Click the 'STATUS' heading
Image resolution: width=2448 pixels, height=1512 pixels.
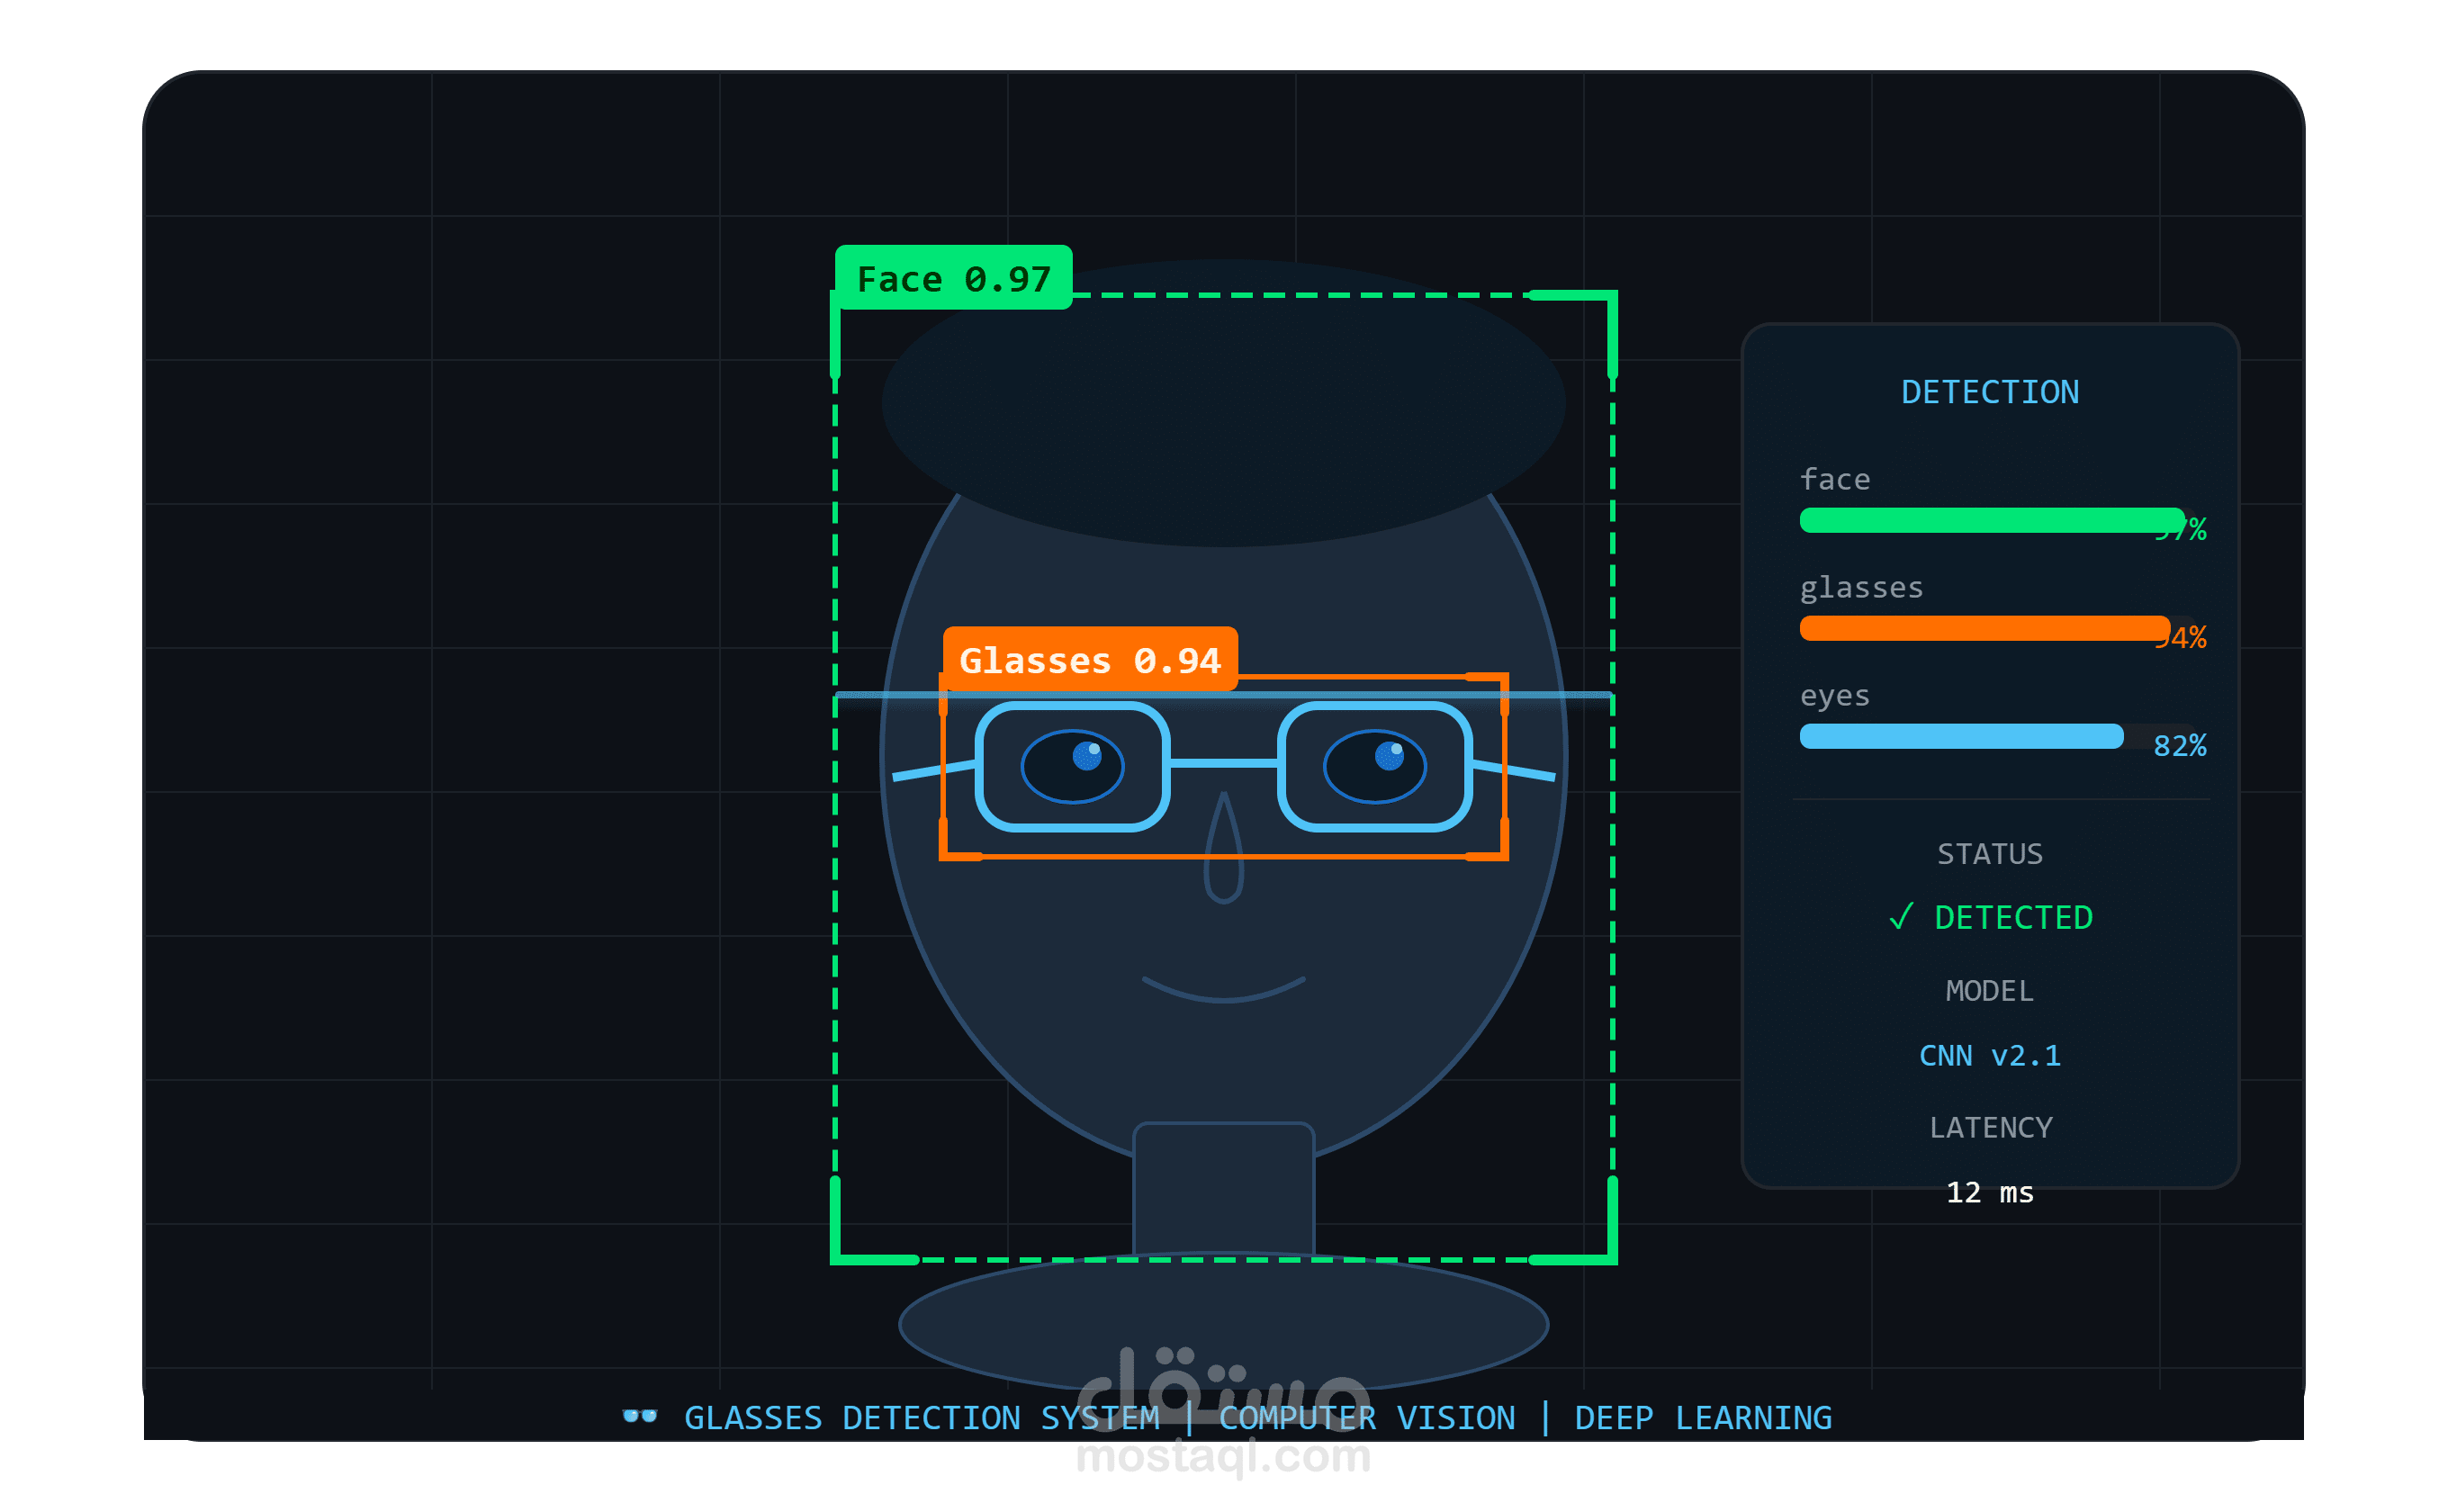[1990, 854]
